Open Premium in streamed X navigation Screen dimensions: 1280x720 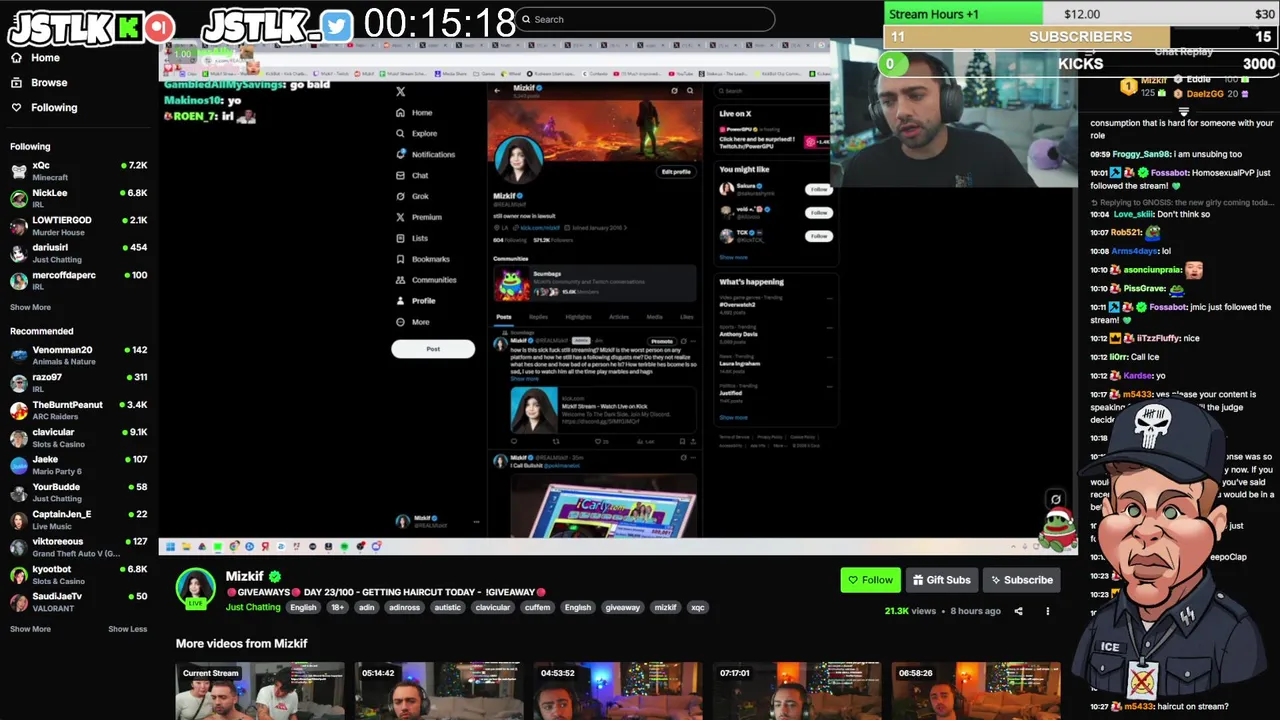(x=418, y=217)
